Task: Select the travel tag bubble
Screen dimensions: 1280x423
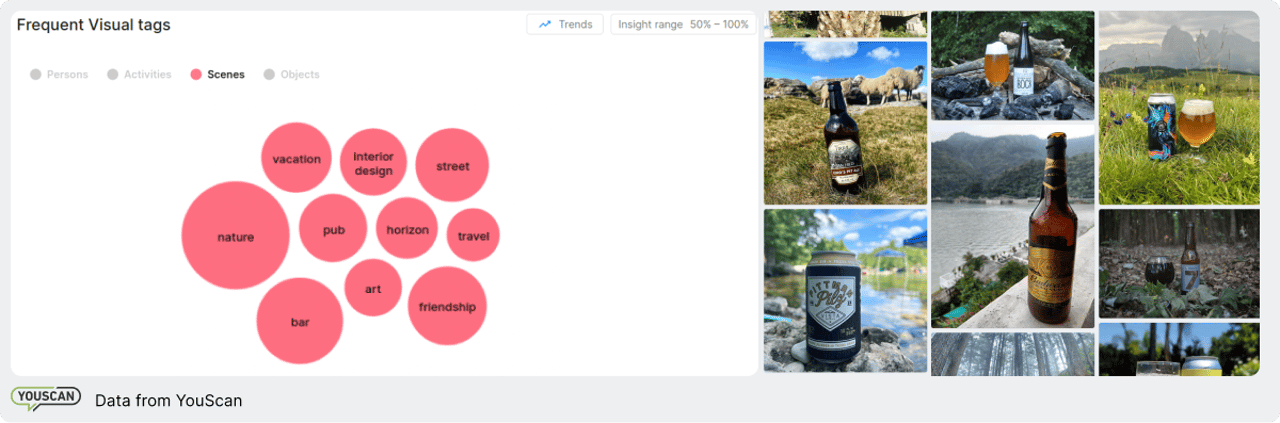Action: pyautogui.click(x=473, y=236)
